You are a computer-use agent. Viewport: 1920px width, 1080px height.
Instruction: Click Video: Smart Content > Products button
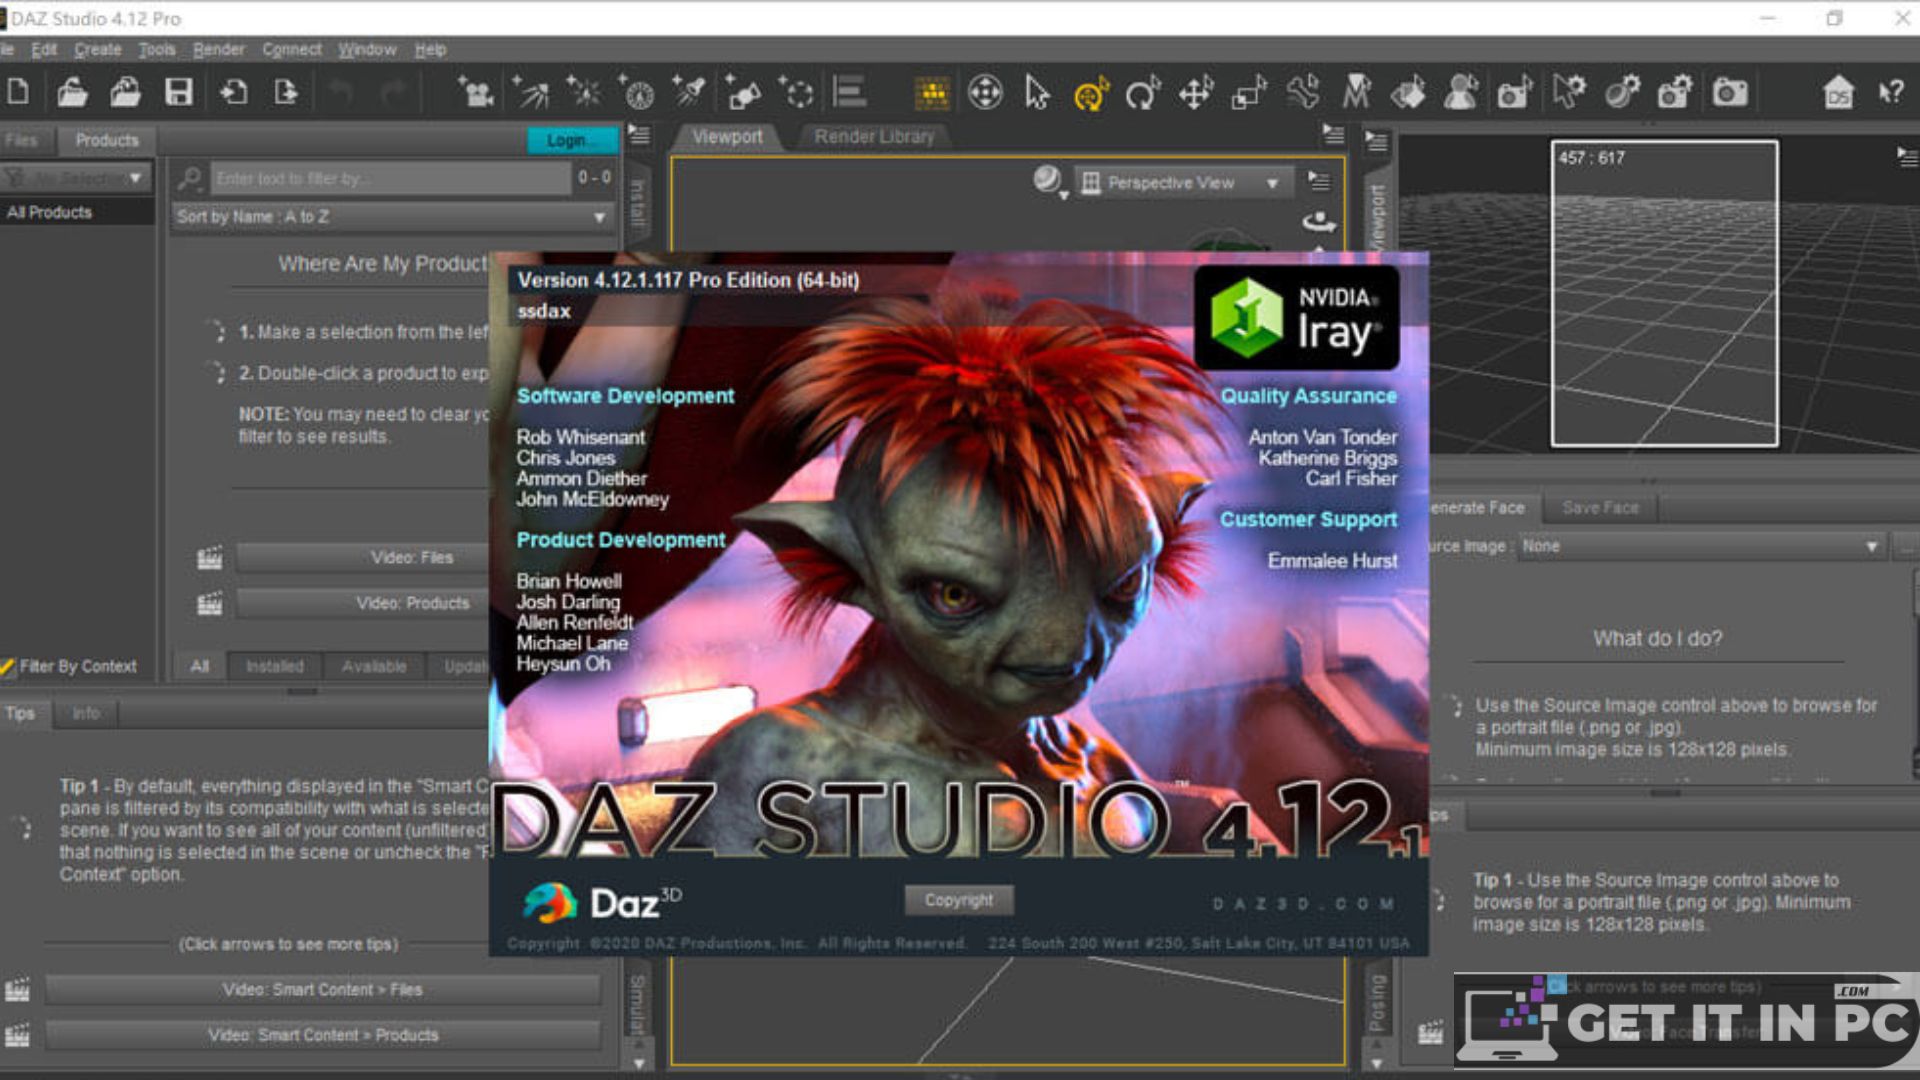pyautogui.click(x=323, y=1035)
